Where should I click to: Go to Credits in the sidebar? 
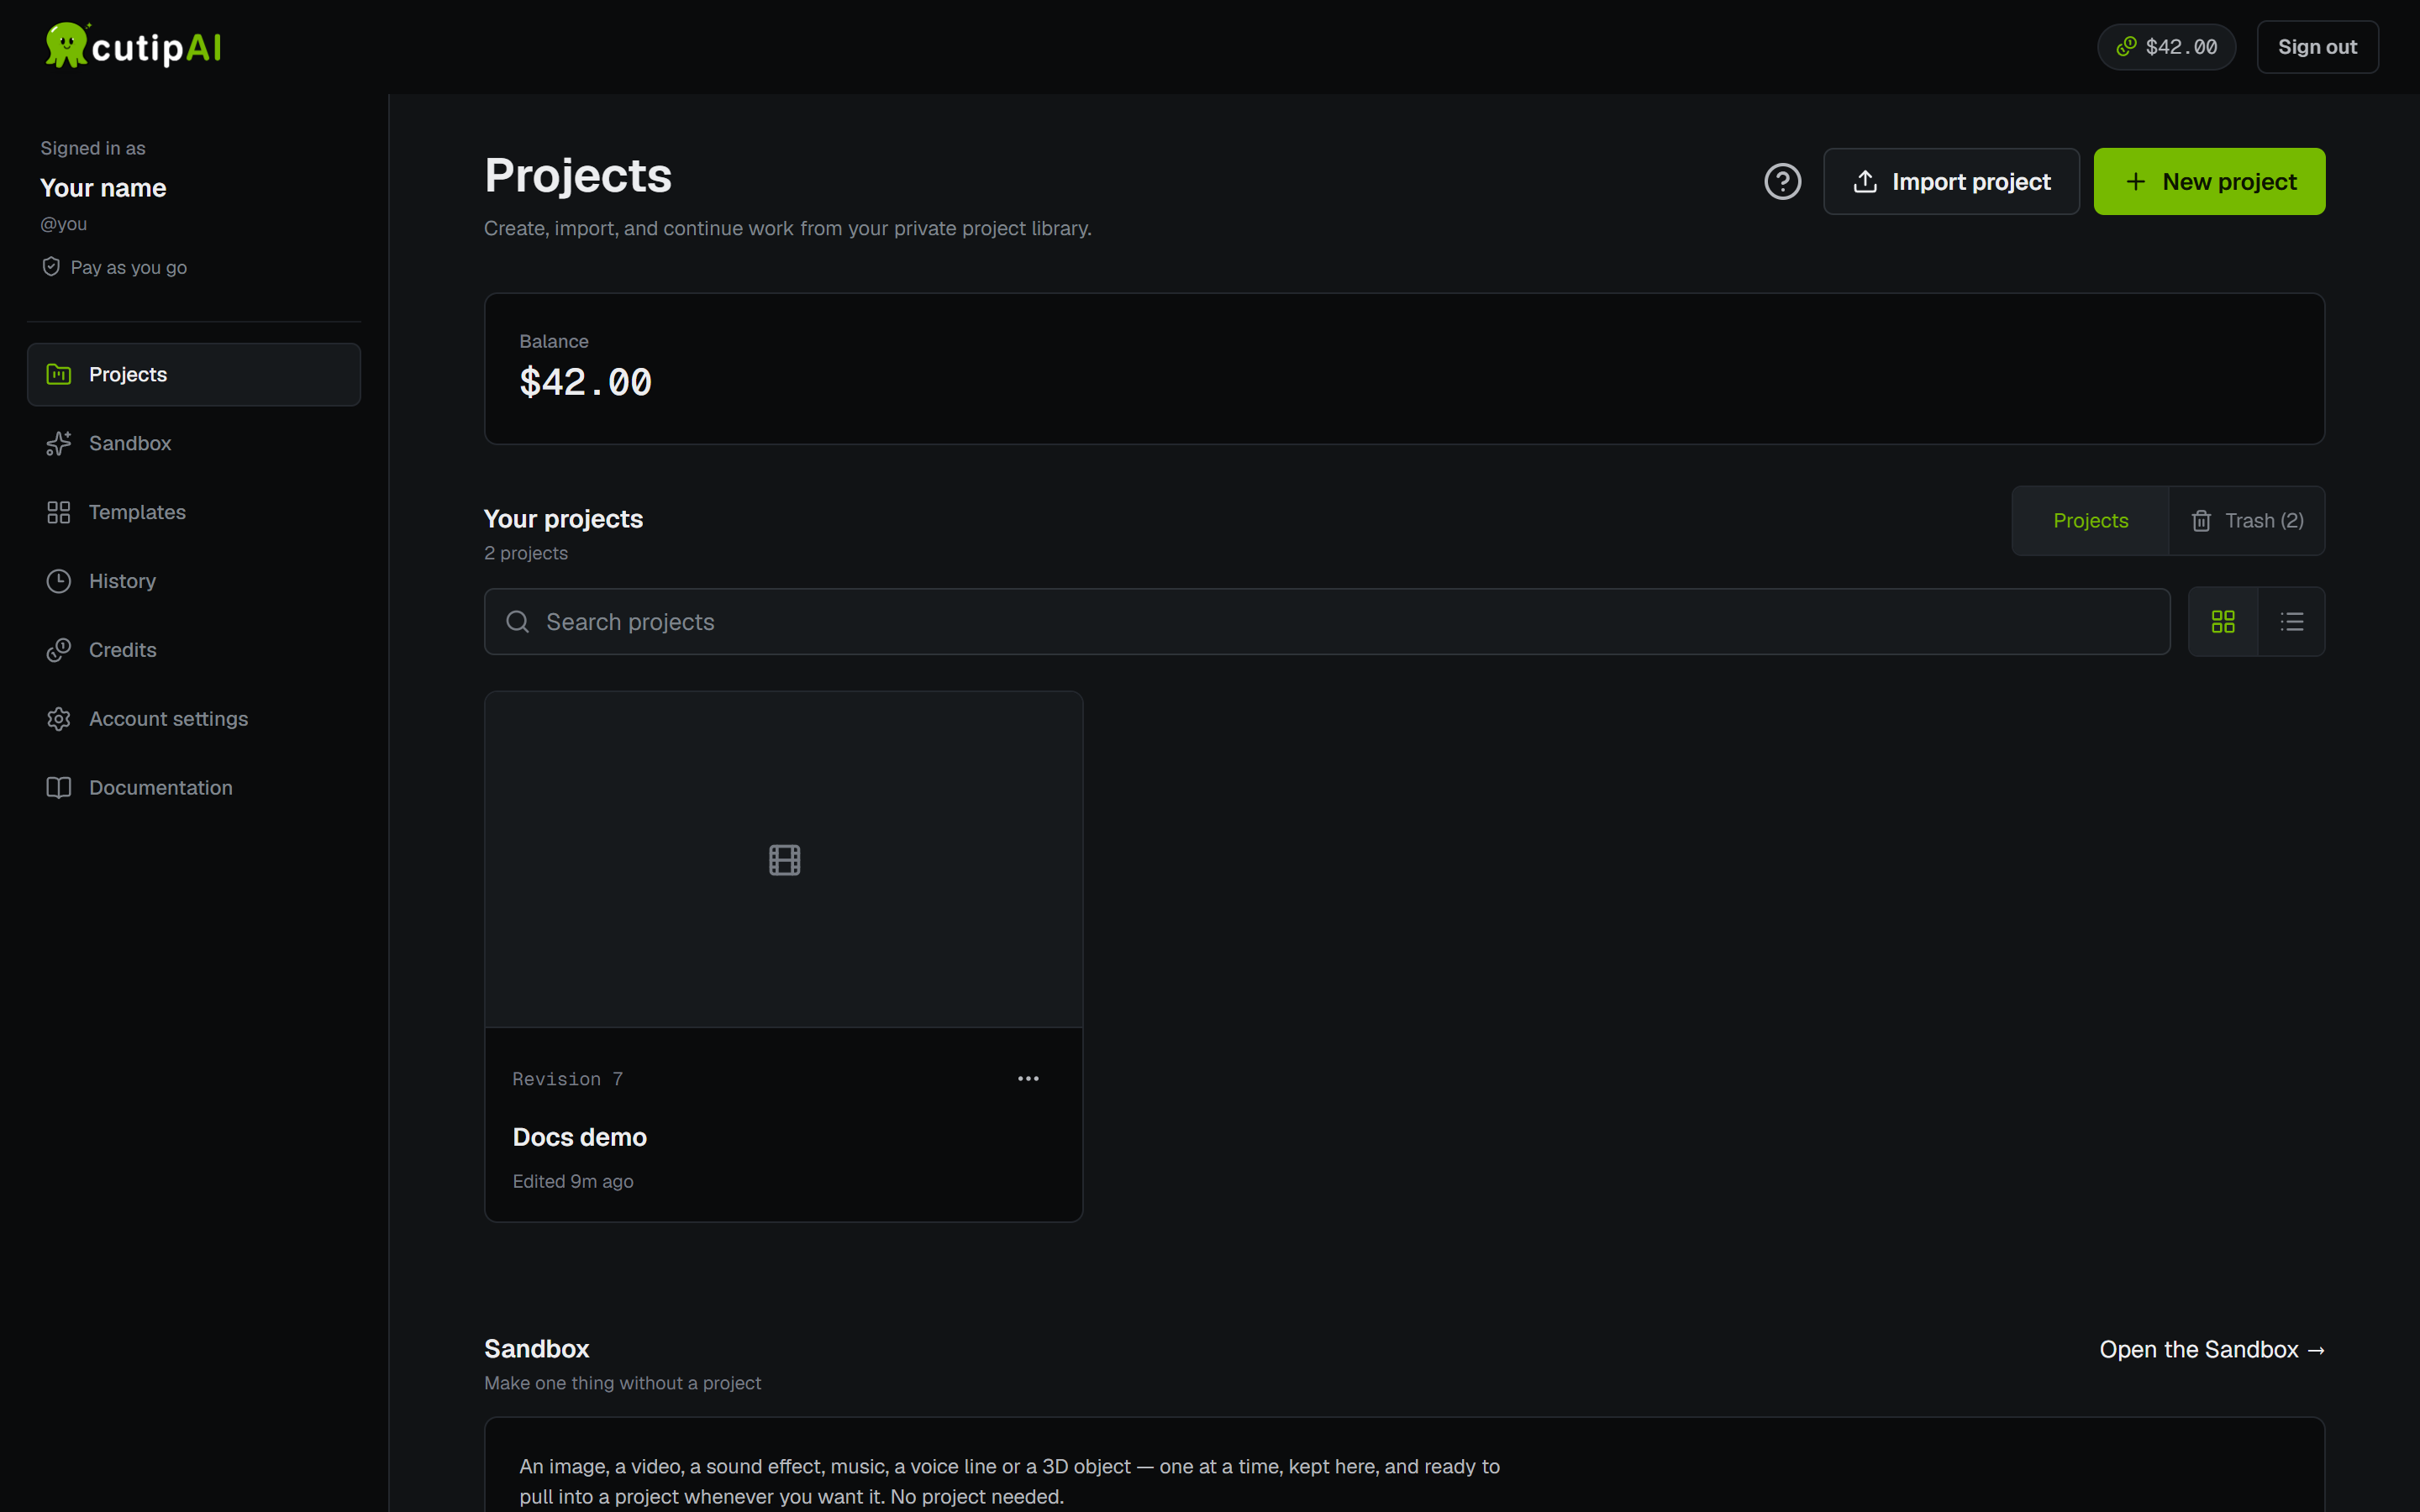click(194, 650)
